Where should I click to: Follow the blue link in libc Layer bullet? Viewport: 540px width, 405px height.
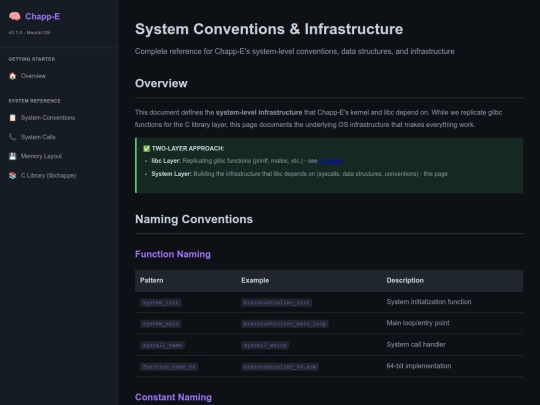click(331, 161)
